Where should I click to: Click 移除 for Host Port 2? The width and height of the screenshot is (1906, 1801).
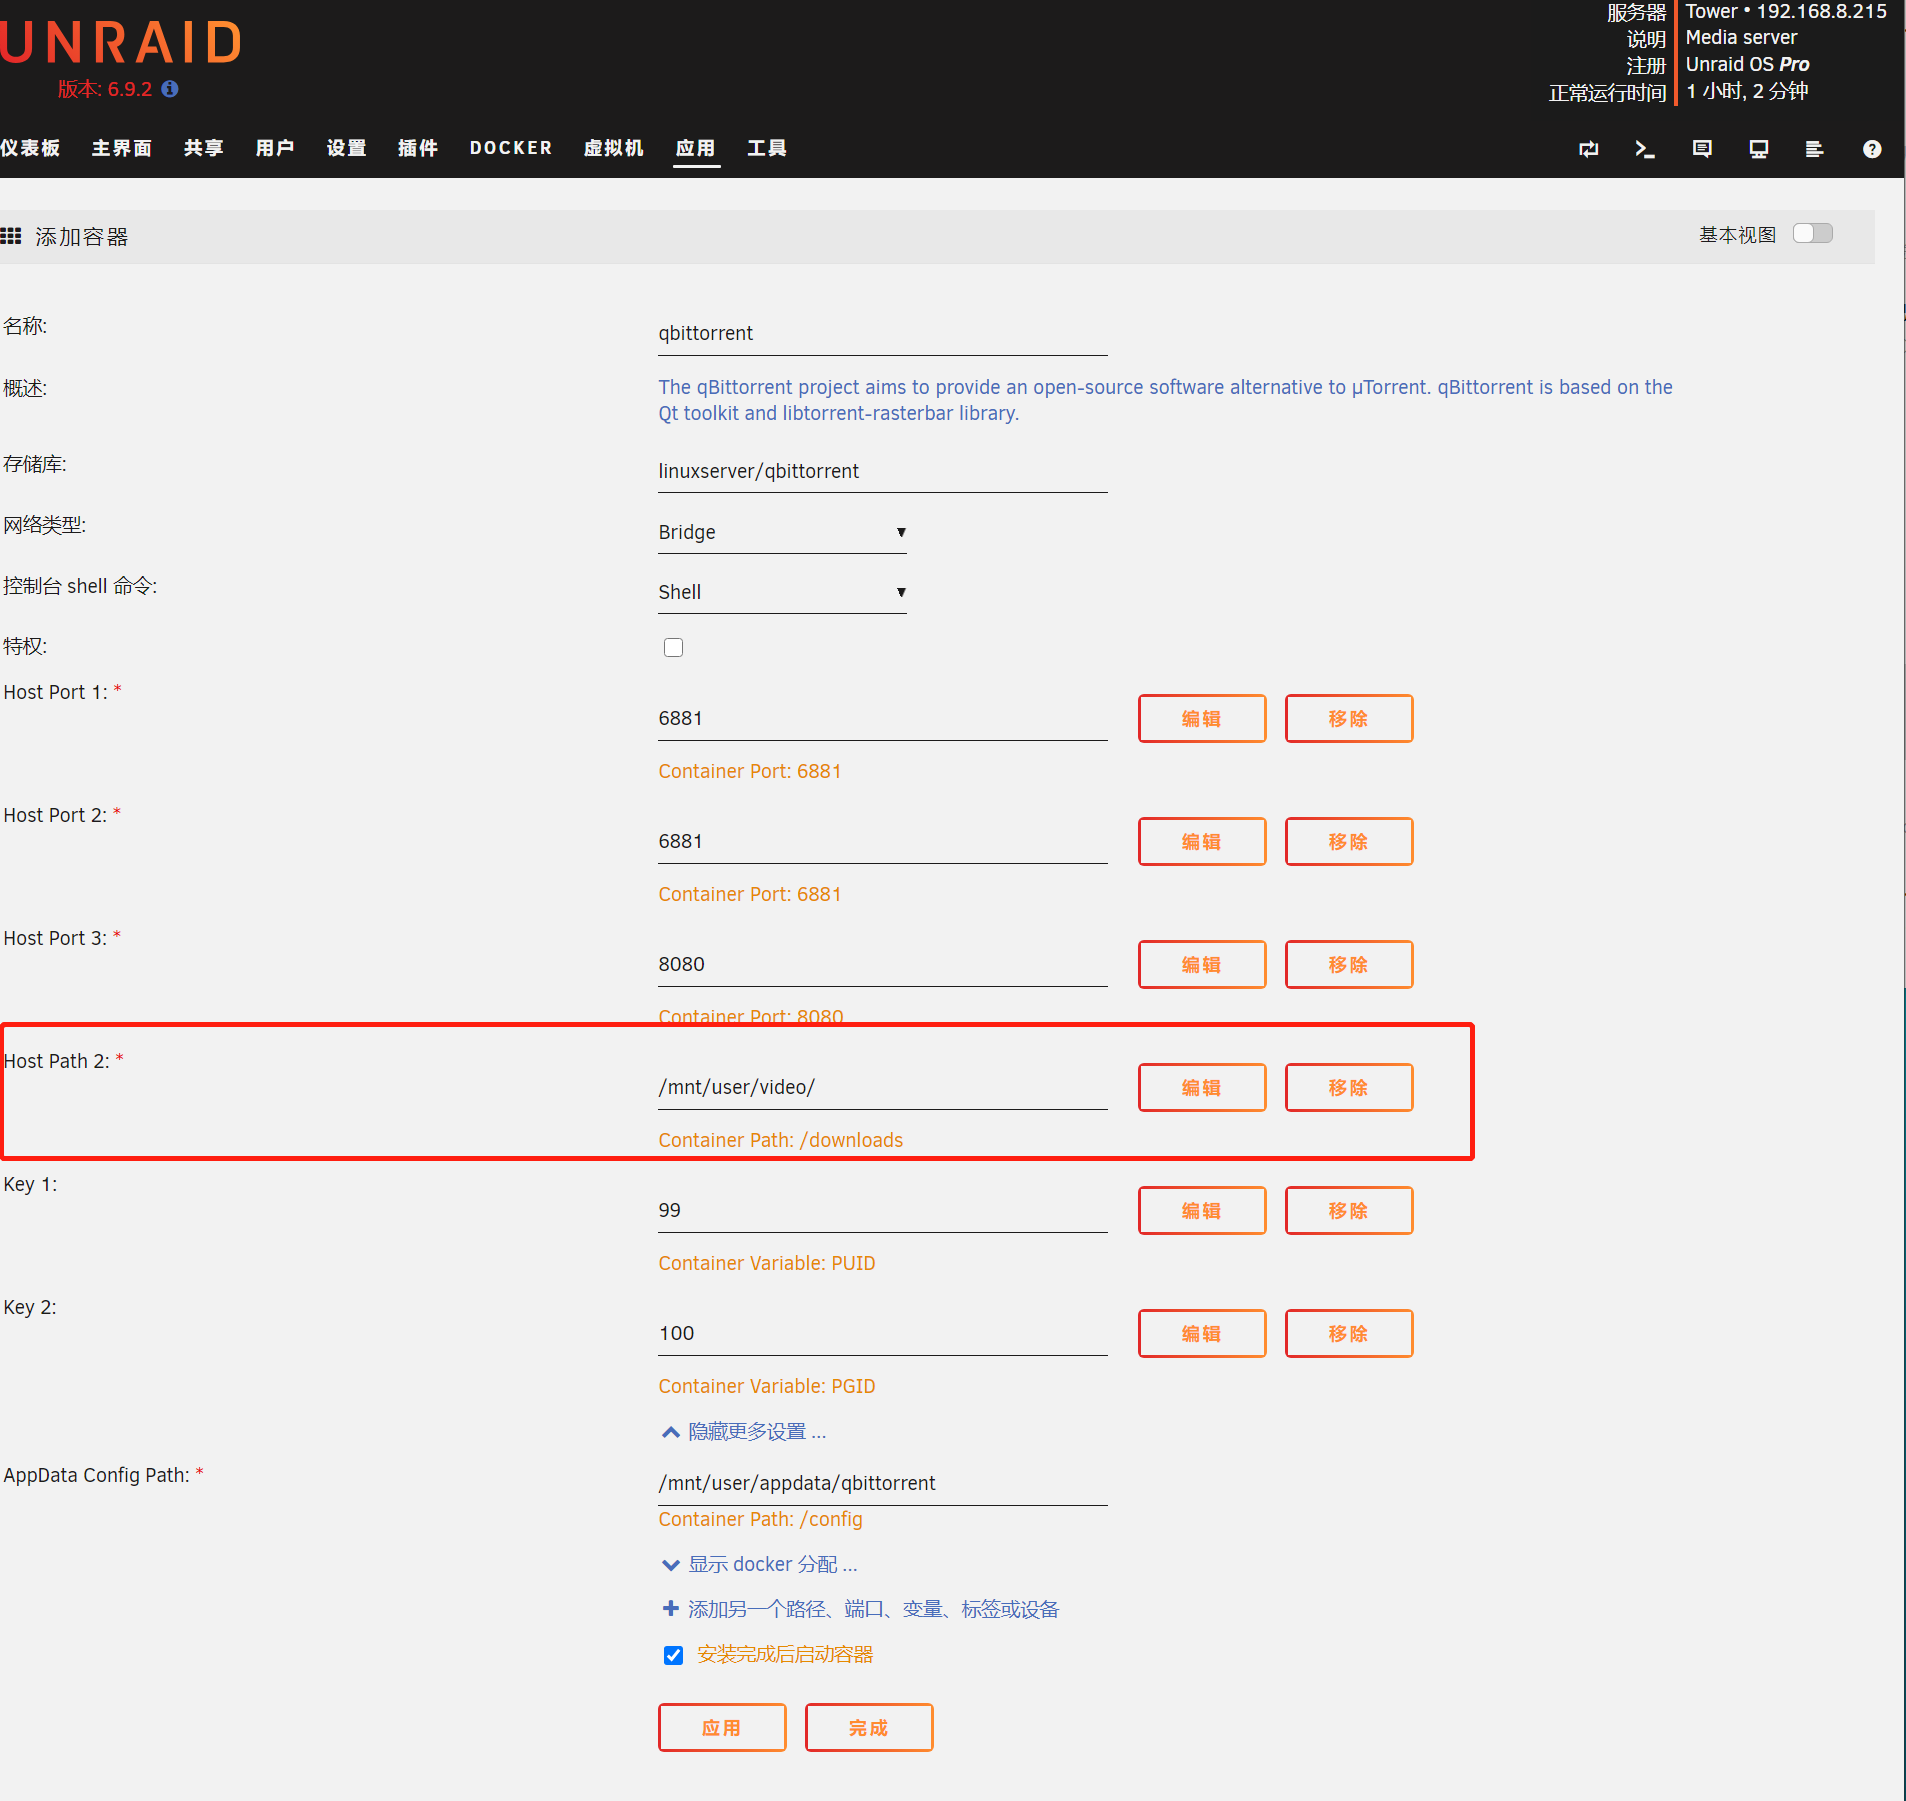[x=1349, y=841]
